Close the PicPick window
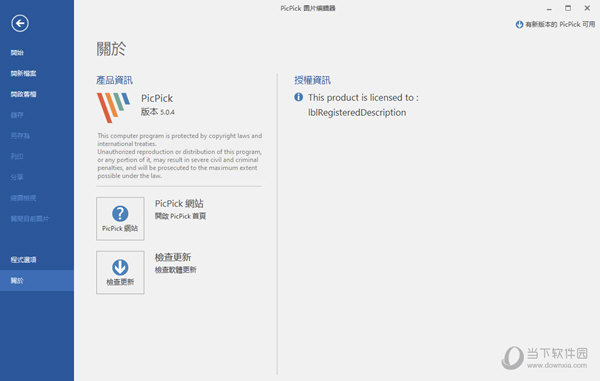This screenshot has width=600, height=381. click(587, 8)
